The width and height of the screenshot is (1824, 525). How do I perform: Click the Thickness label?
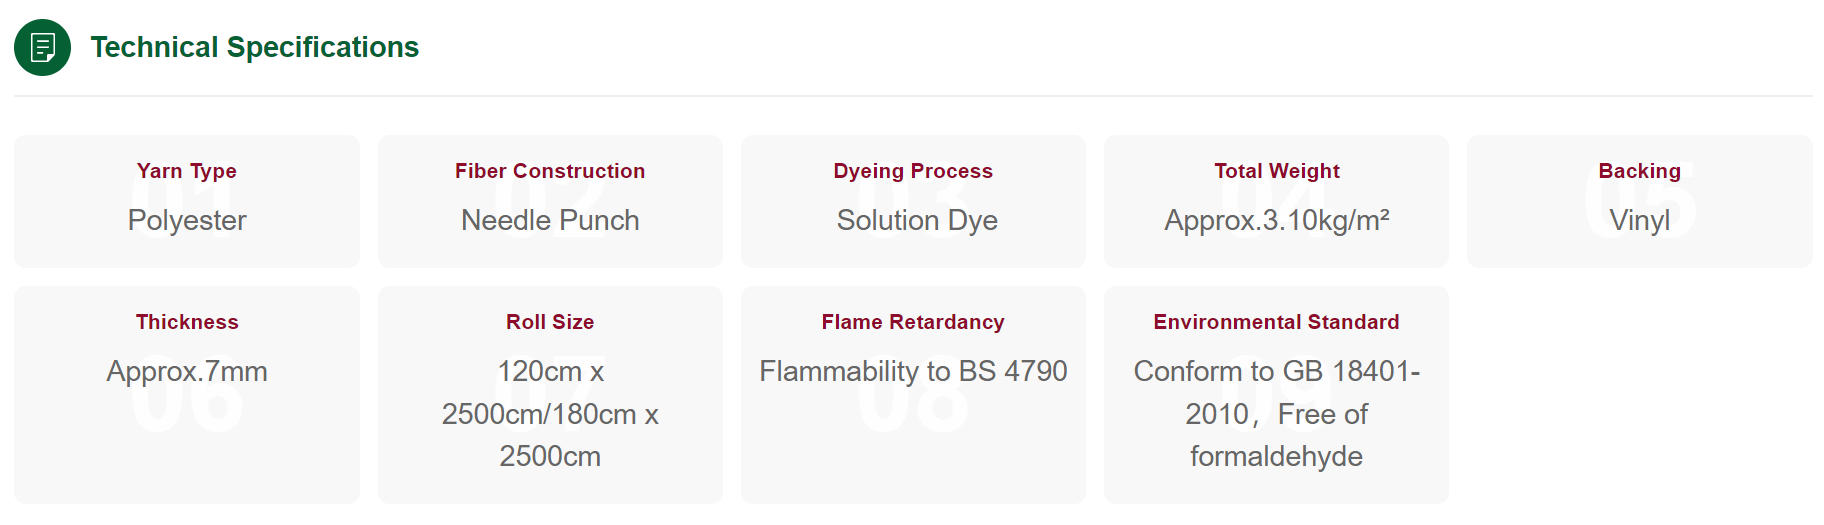pos(187,322)
